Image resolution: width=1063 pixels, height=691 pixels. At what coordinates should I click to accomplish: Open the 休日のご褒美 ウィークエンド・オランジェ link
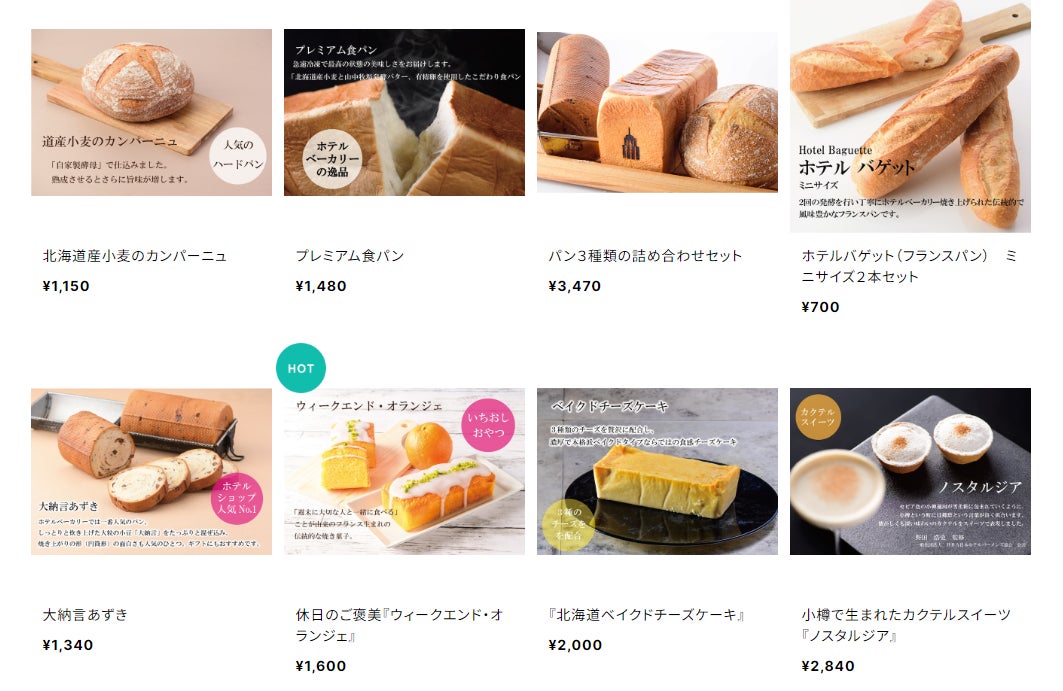point(399,625)
